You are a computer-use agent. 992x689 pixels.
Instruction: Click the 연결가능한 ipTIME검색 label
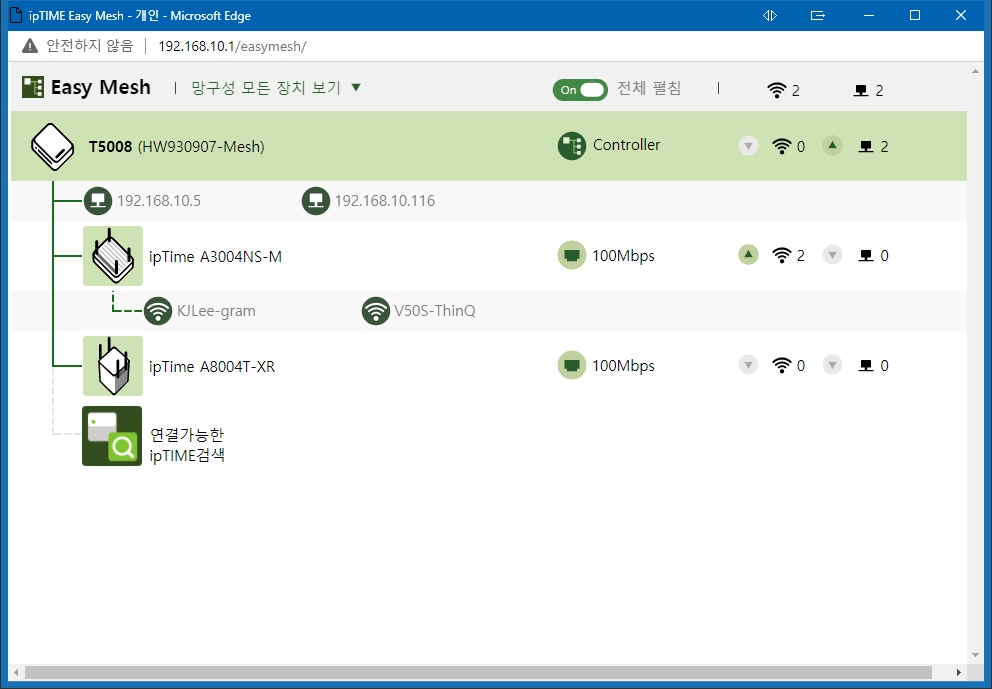[187, 445]
